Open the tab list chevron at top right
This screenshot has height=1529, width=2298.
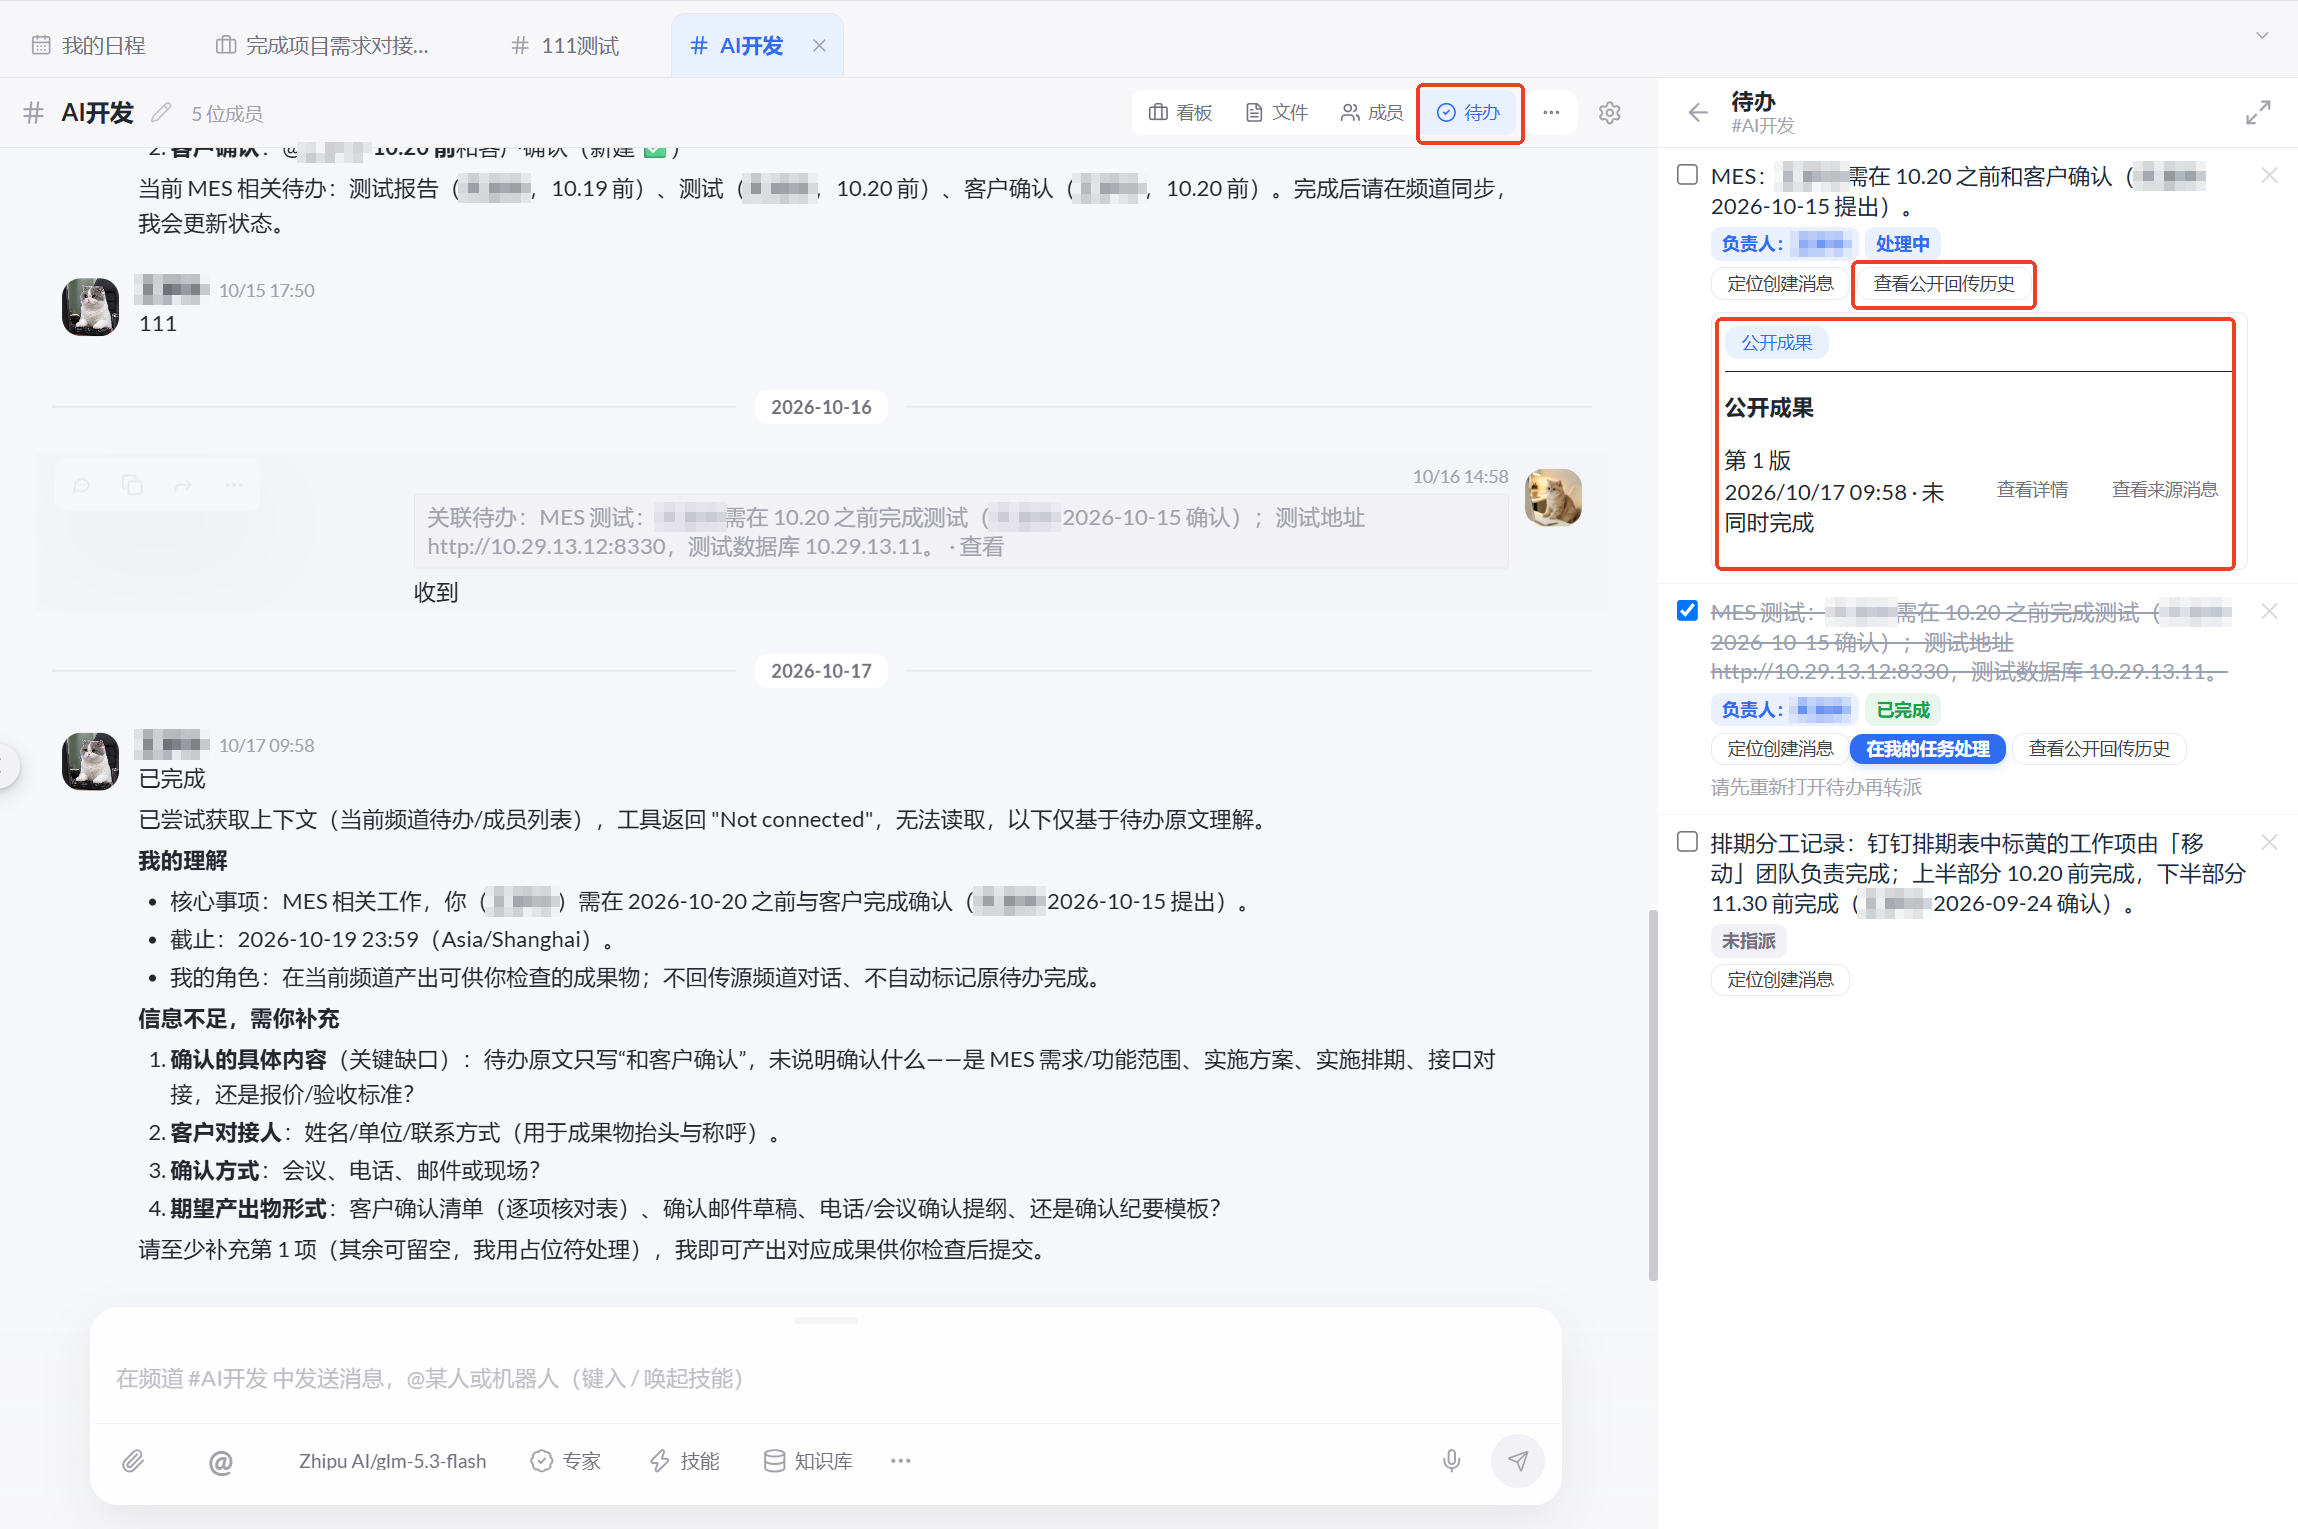pyautogui.click(x=2262, y=36)
